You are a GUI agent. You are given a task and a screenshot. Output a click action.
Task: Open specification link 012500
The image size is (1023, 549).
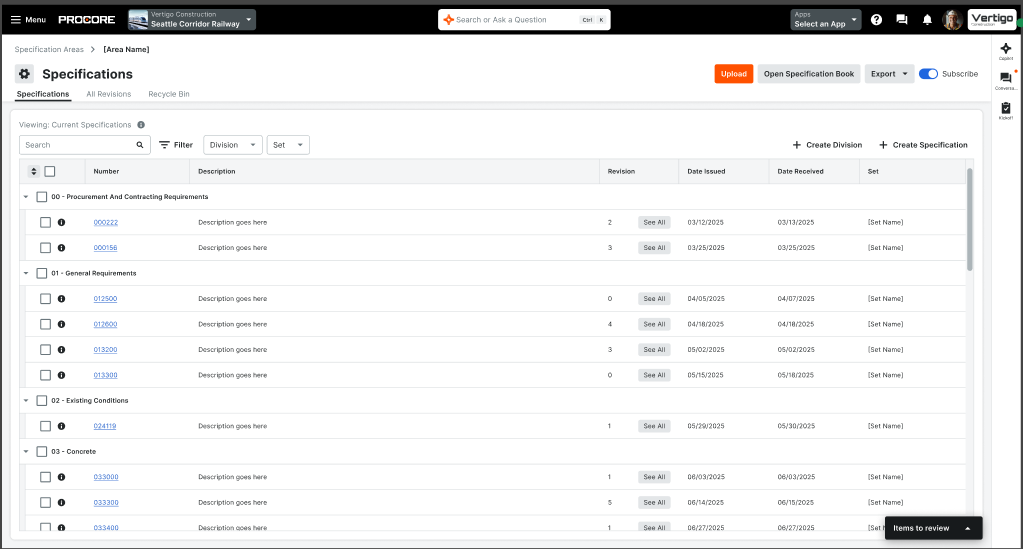[x=105, y=299]
